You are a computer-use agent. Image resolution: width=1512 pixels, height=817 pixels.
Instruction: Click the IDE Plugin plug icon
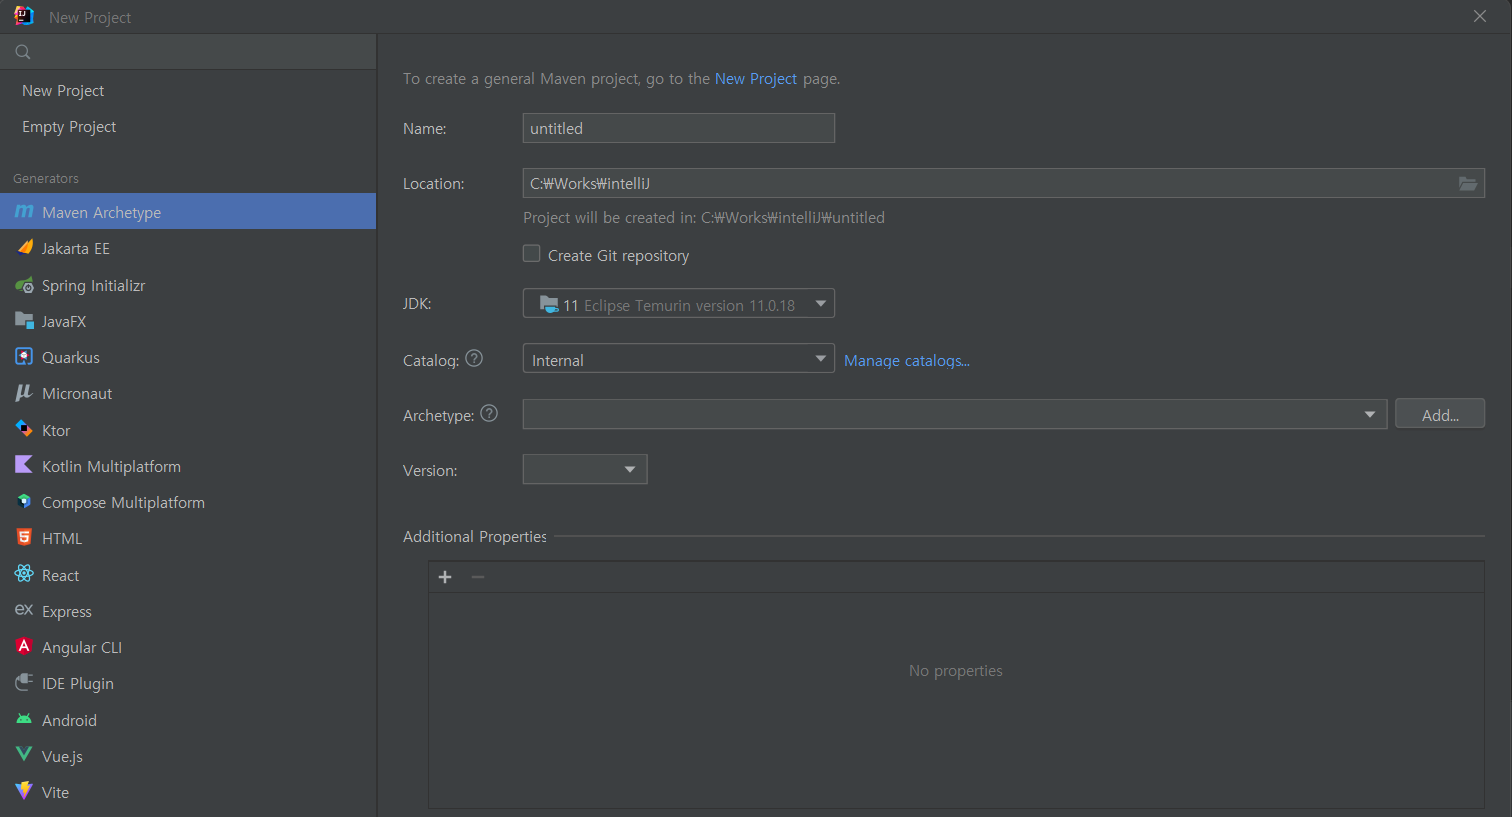(24, 683)
